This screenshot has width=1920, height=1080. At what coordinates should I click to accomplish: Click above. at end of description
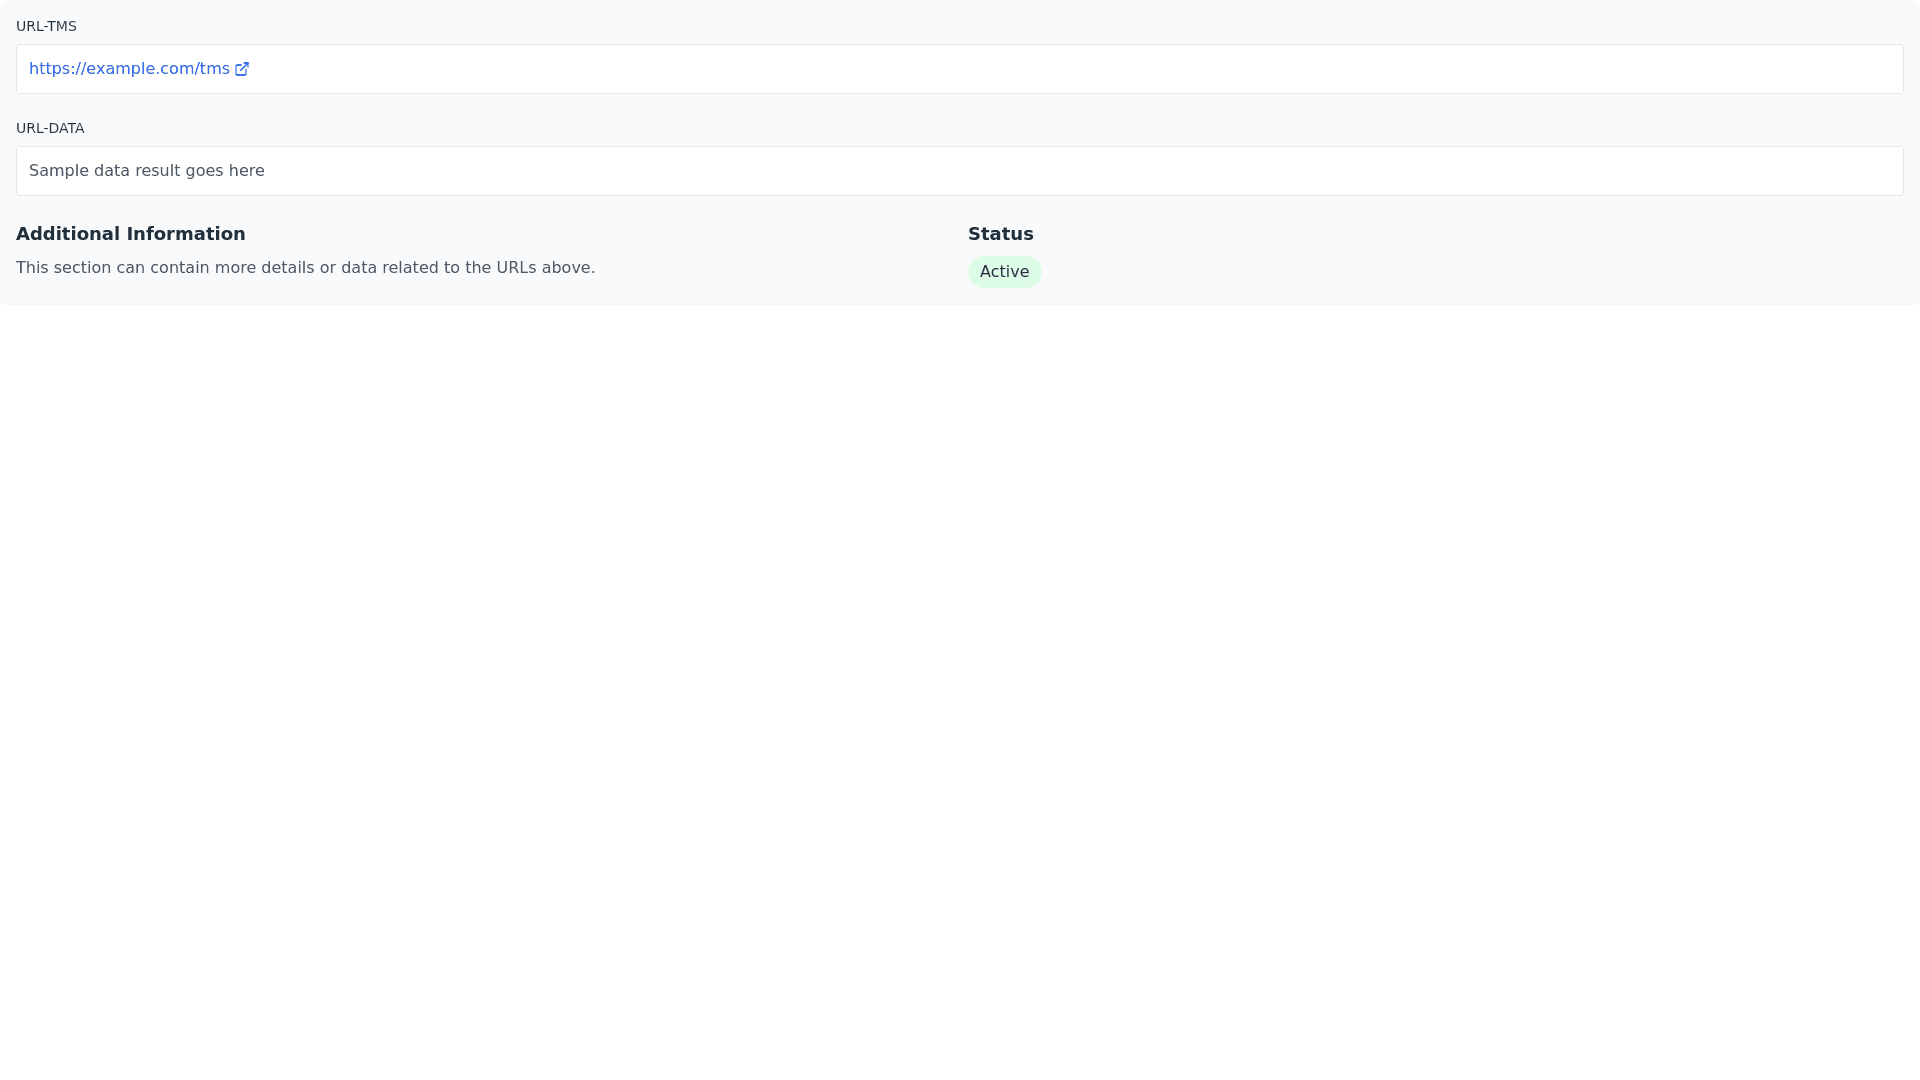pyautogui.click(x=568, y=268)
